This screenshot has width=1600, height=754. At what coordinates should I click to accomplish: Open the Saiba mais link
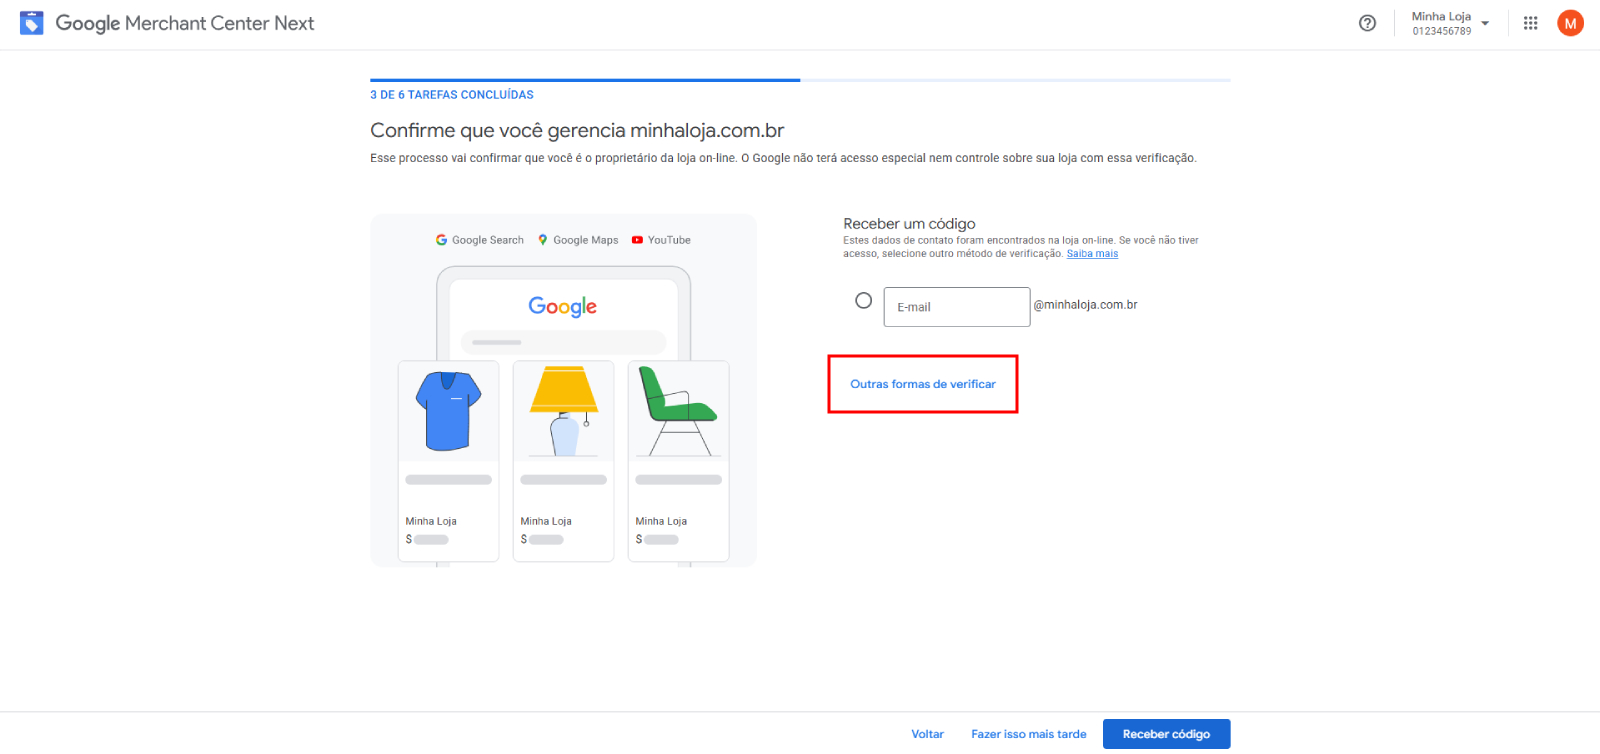click(x=1092, y=253)
